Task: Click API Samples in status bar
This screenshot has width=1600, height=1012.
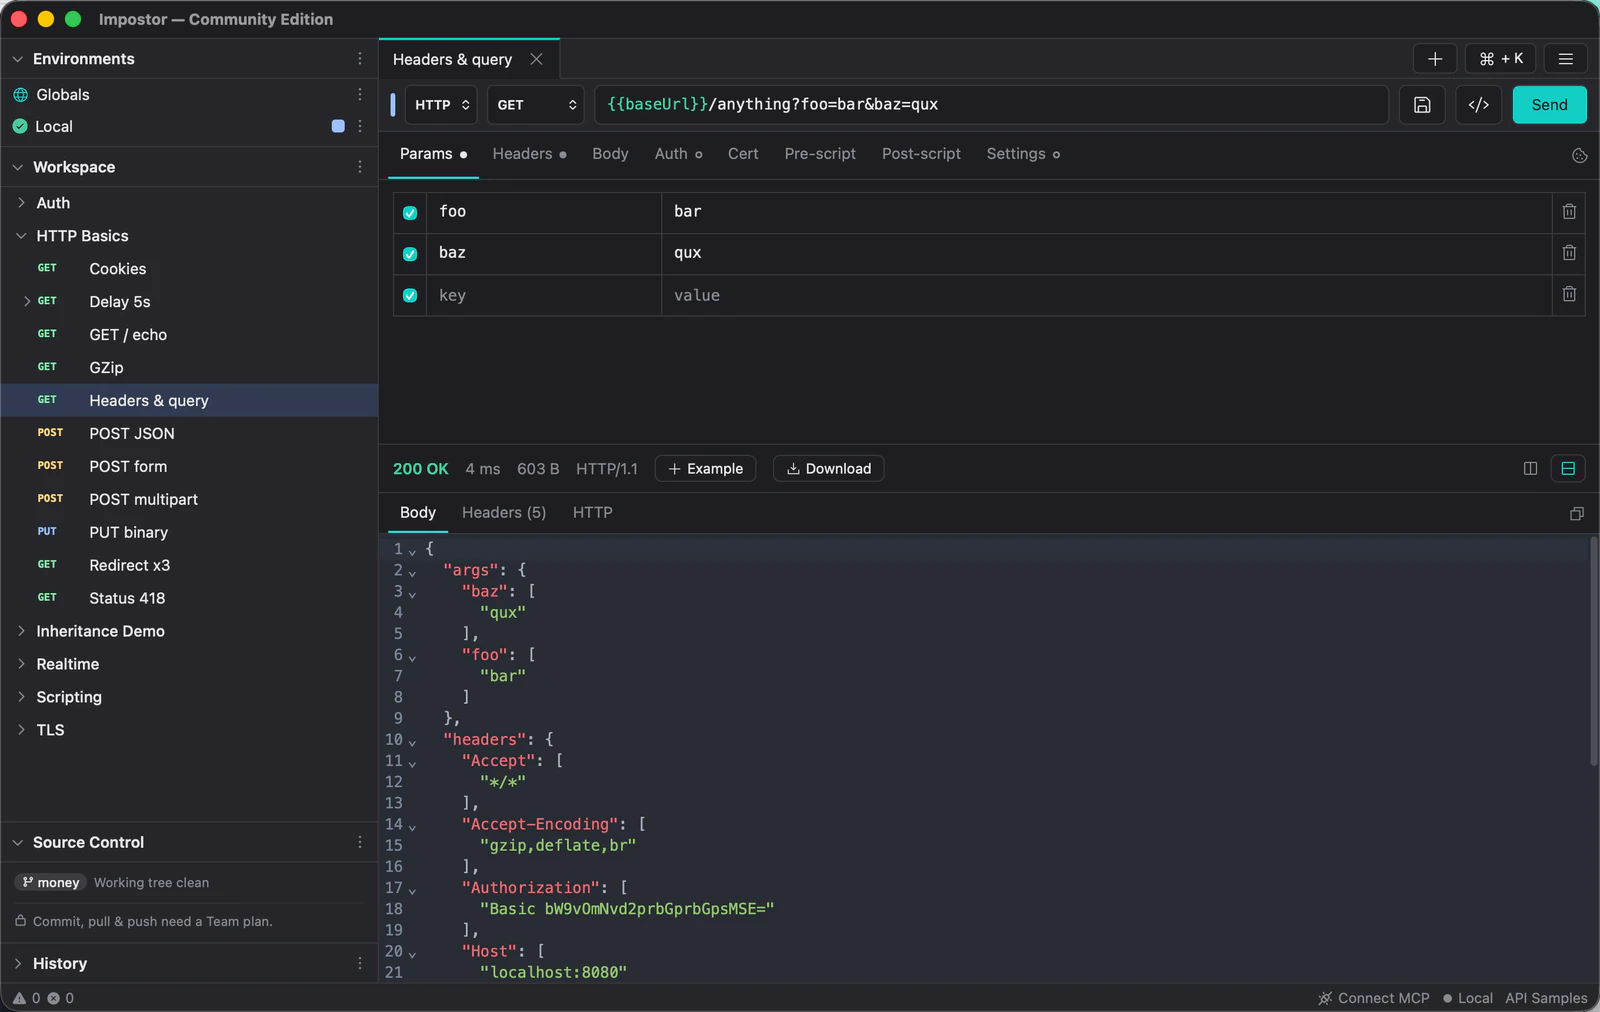Action: [x=1546, y=998]
